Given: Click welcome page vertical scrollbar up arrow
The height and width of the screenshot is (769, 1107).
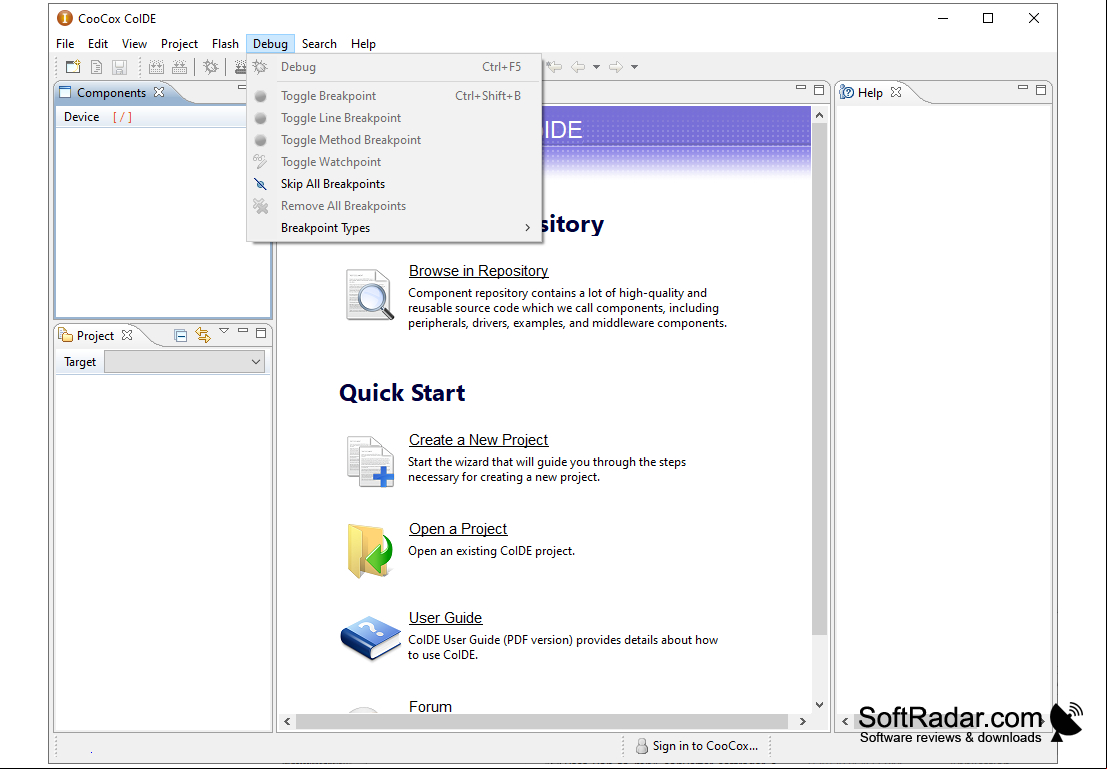Looking at the screenshot, I should 819,115.
